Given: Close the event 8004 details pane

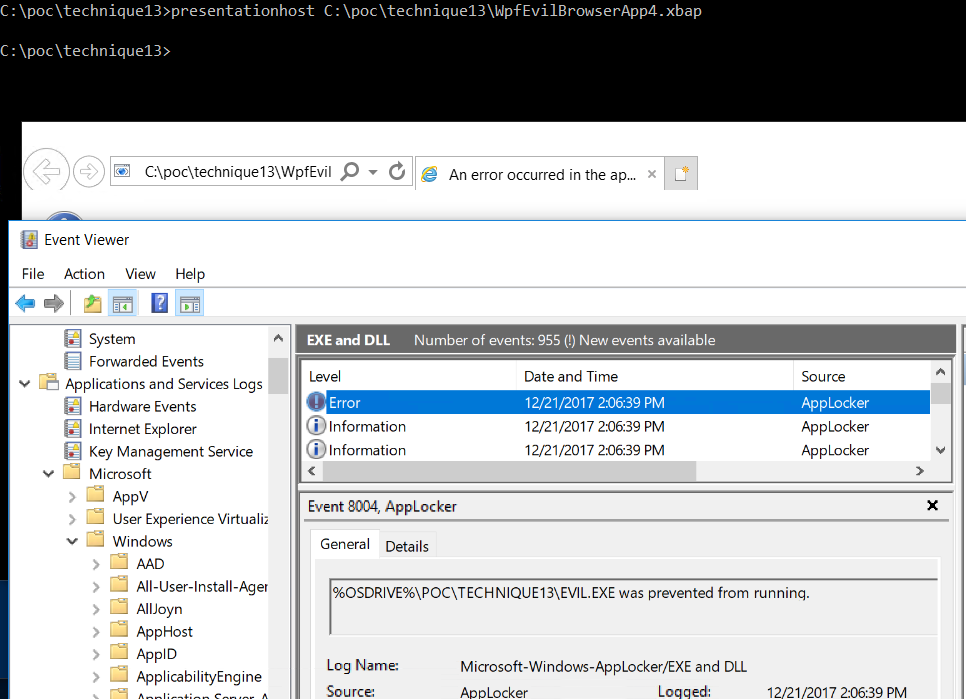Looking at the screenshot, I should 932,506.
